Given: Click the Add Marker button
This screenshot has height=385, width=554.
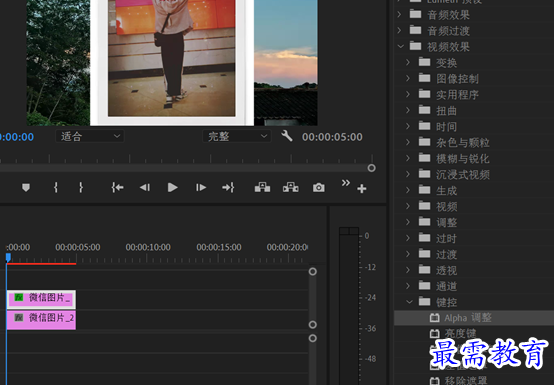Looking at the screenshot, I should [26, 188].
